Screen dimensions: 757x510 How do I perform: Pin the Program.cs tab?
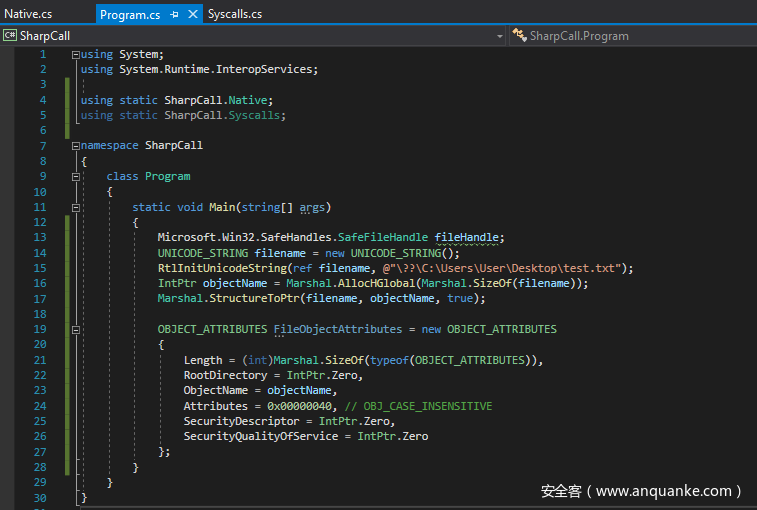[174, 15]
